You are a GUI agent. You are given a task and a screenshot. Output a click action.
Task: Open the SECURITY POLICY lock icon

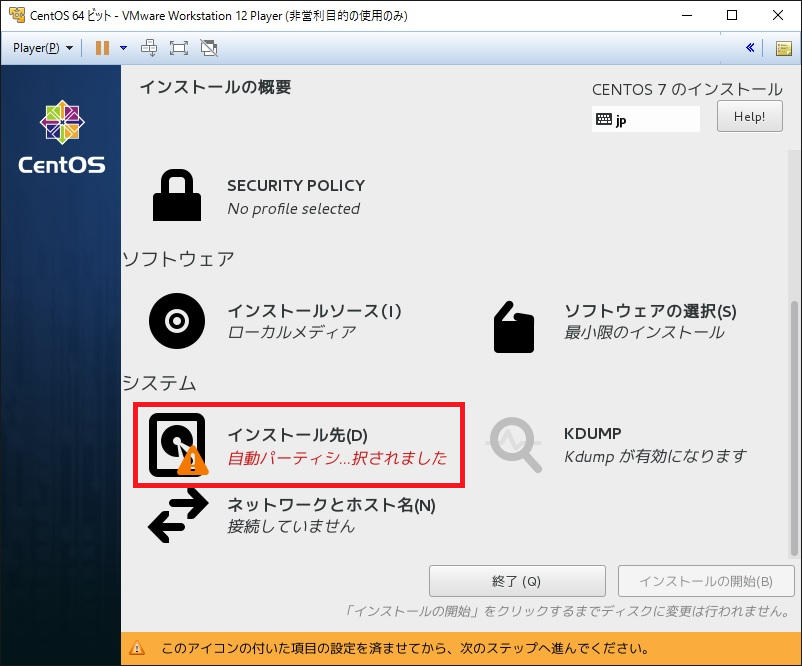[x=176, y=197]
